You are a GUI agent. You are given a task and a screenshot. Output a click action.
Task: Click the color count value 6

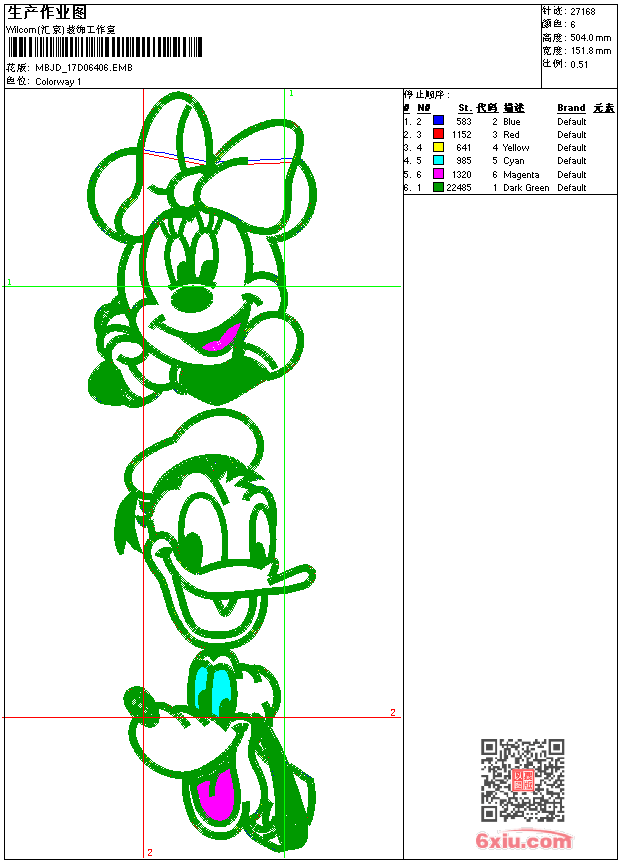(573, 25)
